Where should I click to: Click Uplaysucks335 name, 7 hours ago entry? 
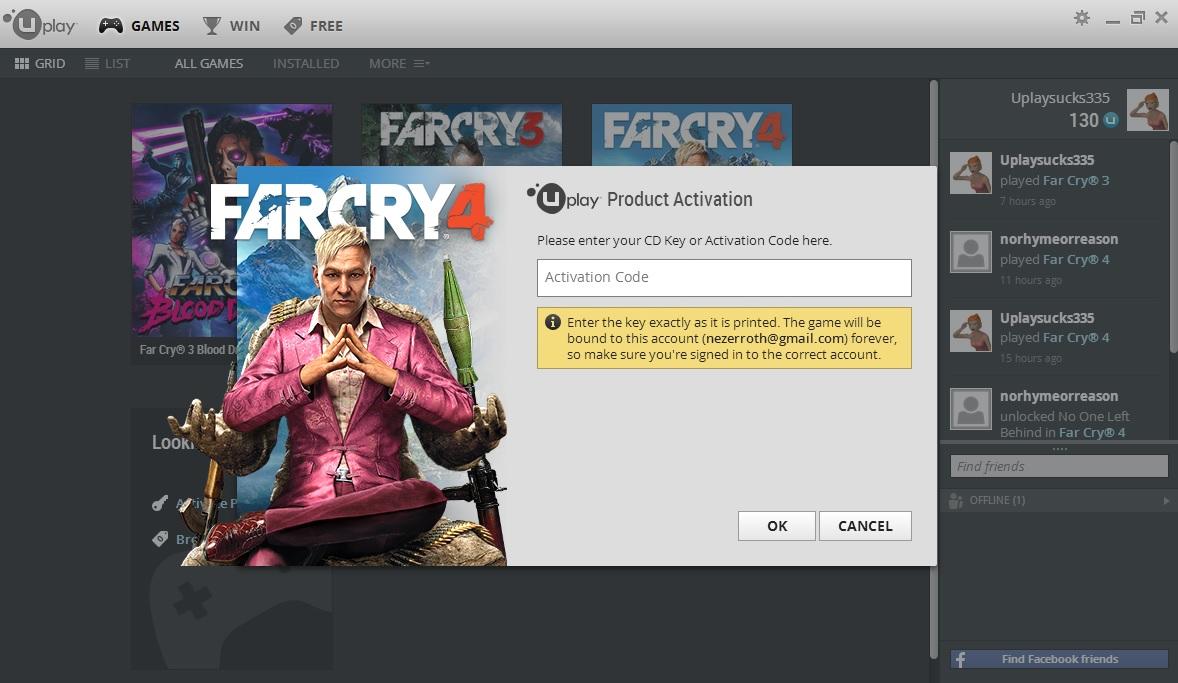click(1047, 160)
